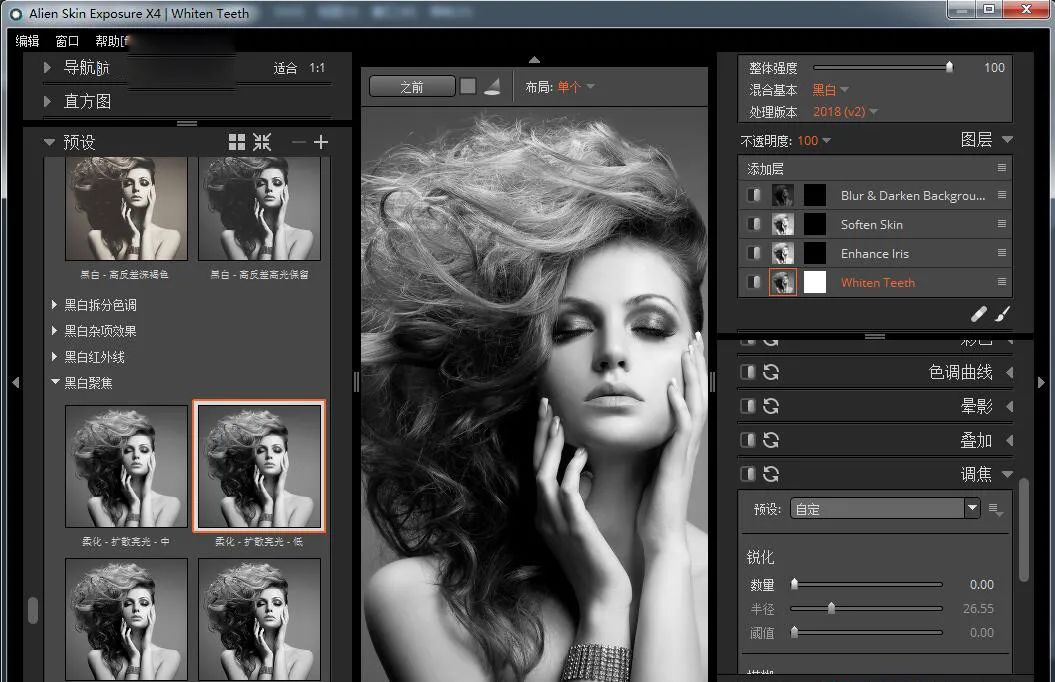Toggle the 晕影 panel effect

pyautogui.click(x=748, y=406)
